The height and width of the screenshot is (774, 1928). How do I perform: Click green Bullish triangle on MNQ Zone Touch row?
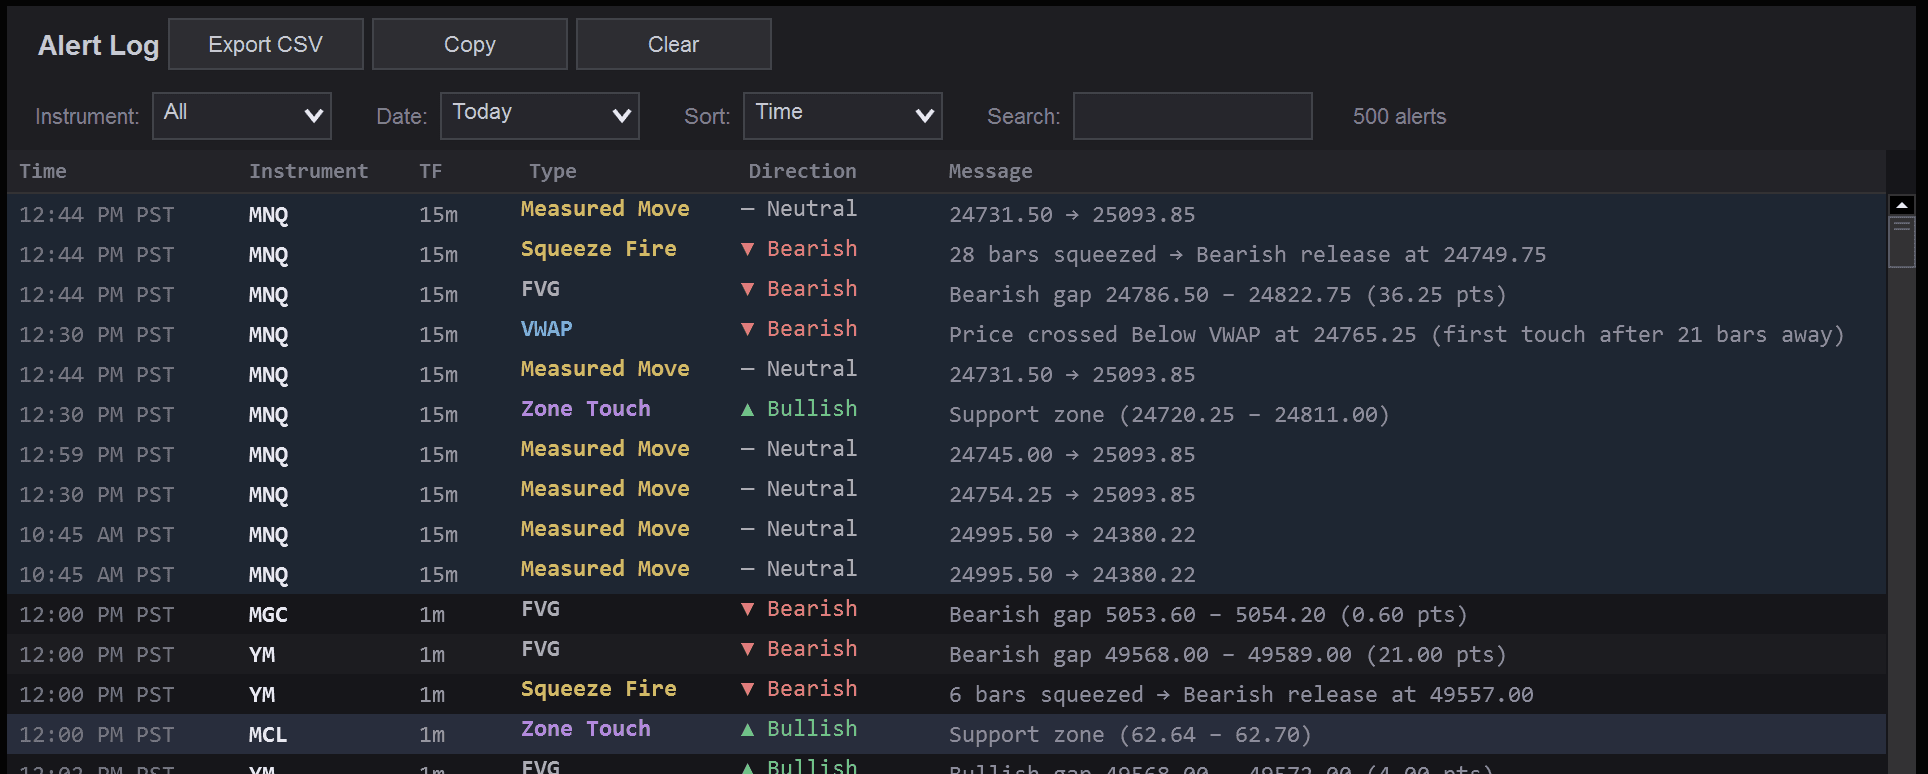[747, 409]
